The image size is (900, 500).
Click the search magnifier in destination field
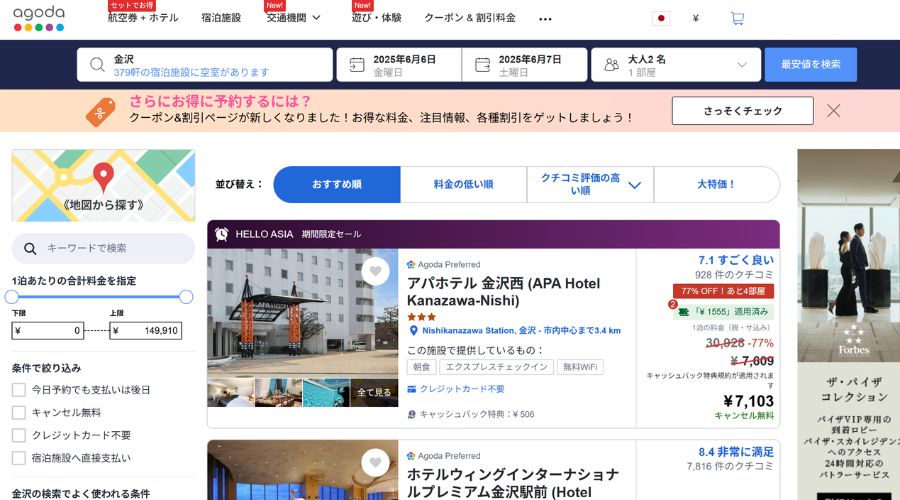coord(98,65)
